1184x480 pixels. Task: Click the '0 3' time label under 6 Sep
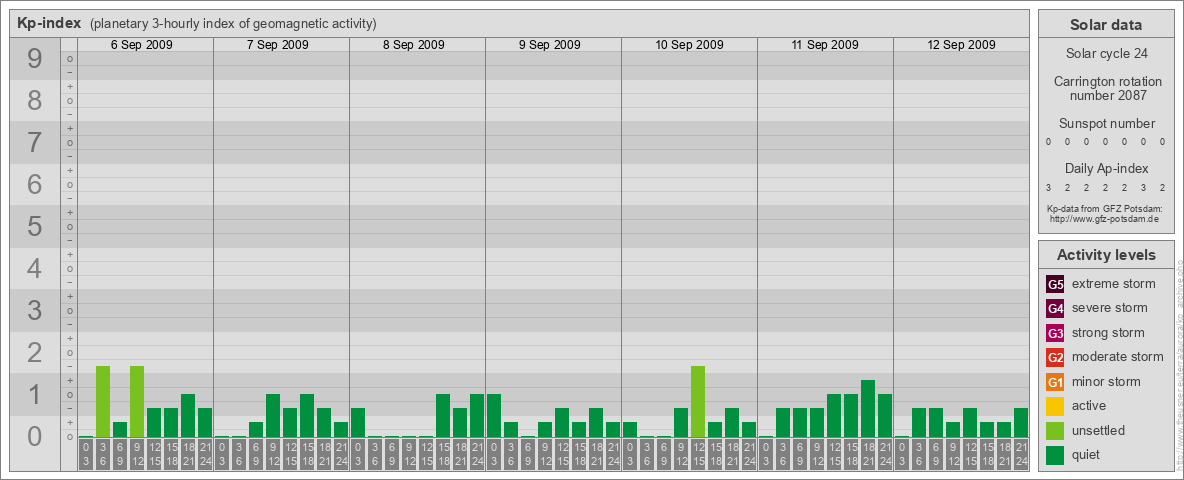(x=86, y=455)
